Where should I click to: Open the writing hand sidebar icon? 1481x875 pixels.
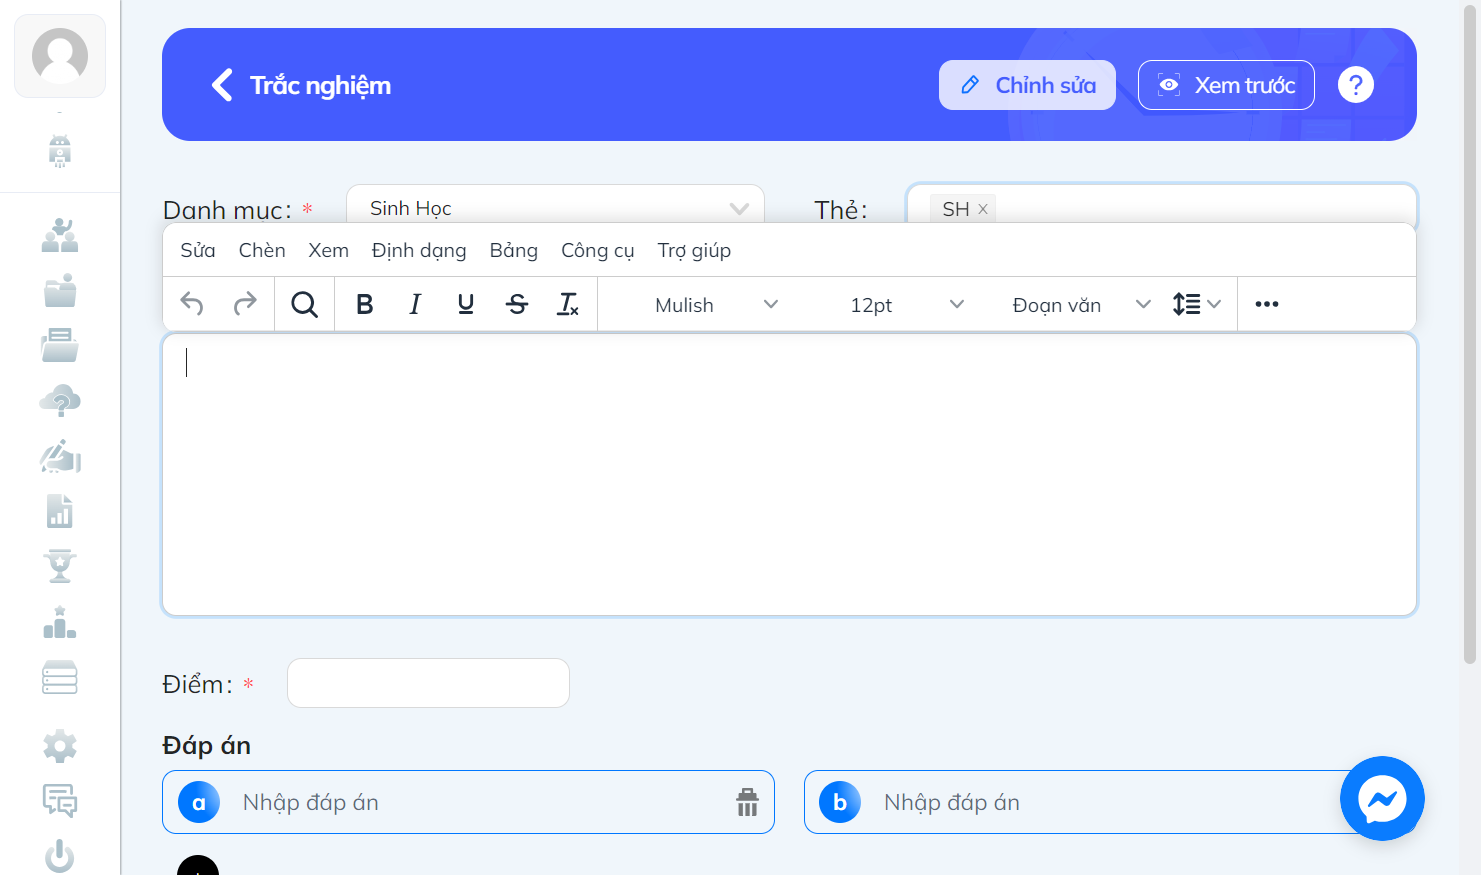[x=60, y=456]
